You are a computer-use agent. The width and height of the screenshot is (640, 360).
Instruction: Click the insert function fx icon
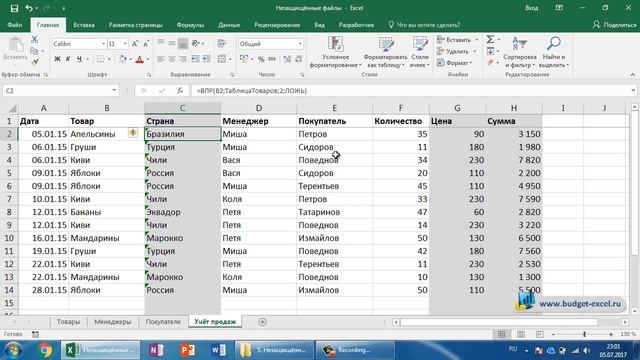coord(180,91)
